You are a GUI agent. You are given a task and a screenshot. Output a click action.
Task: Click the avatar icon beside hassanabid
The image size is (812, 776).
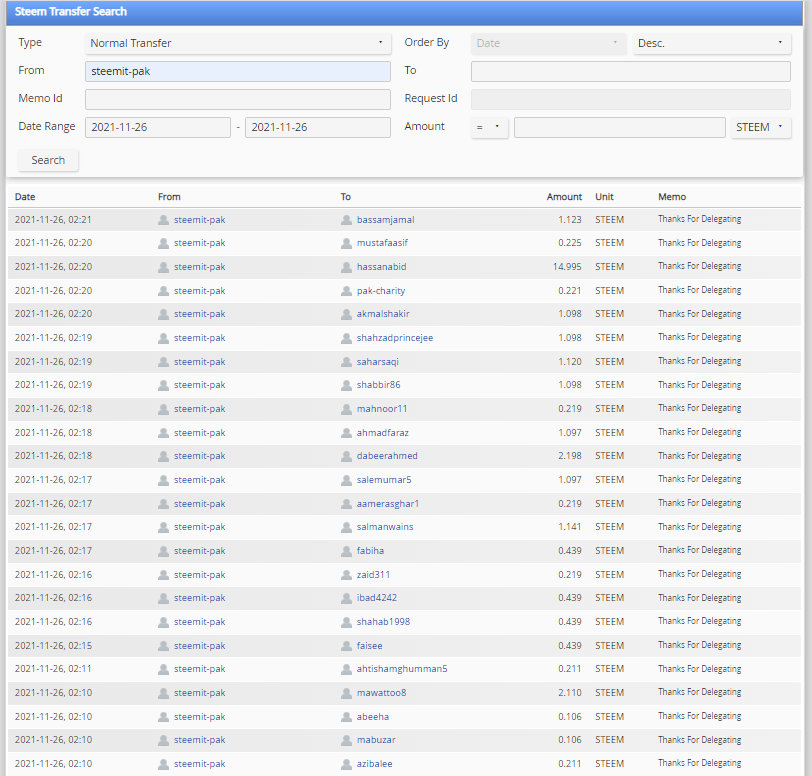tap(346, 267)
